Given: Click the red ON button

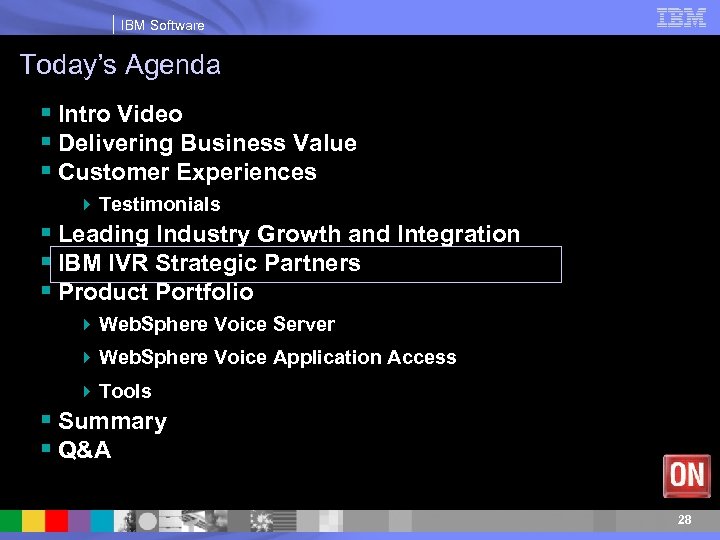Looking at the screenshot, I should click(686, 476).
